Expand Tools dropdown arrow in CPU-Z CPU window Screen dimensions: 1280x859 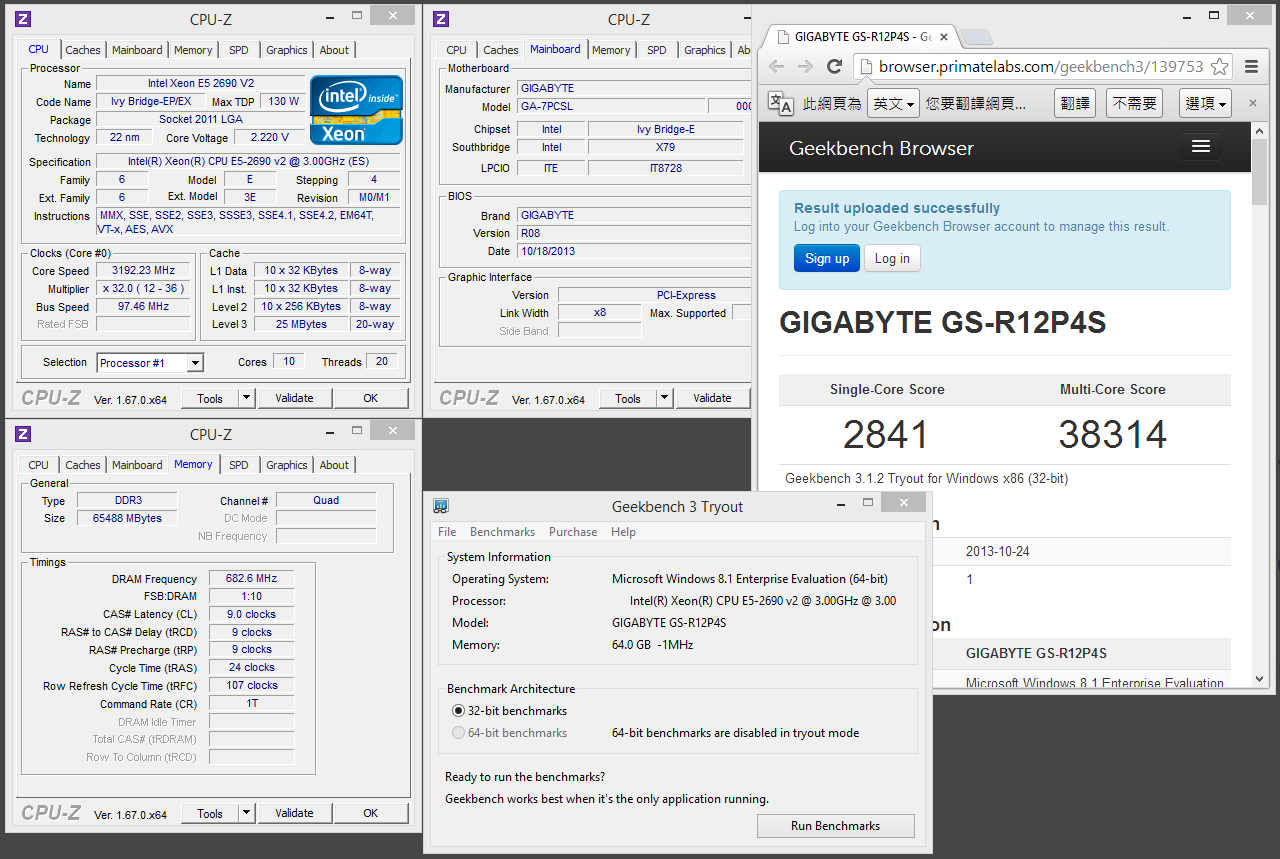point(246,398)
